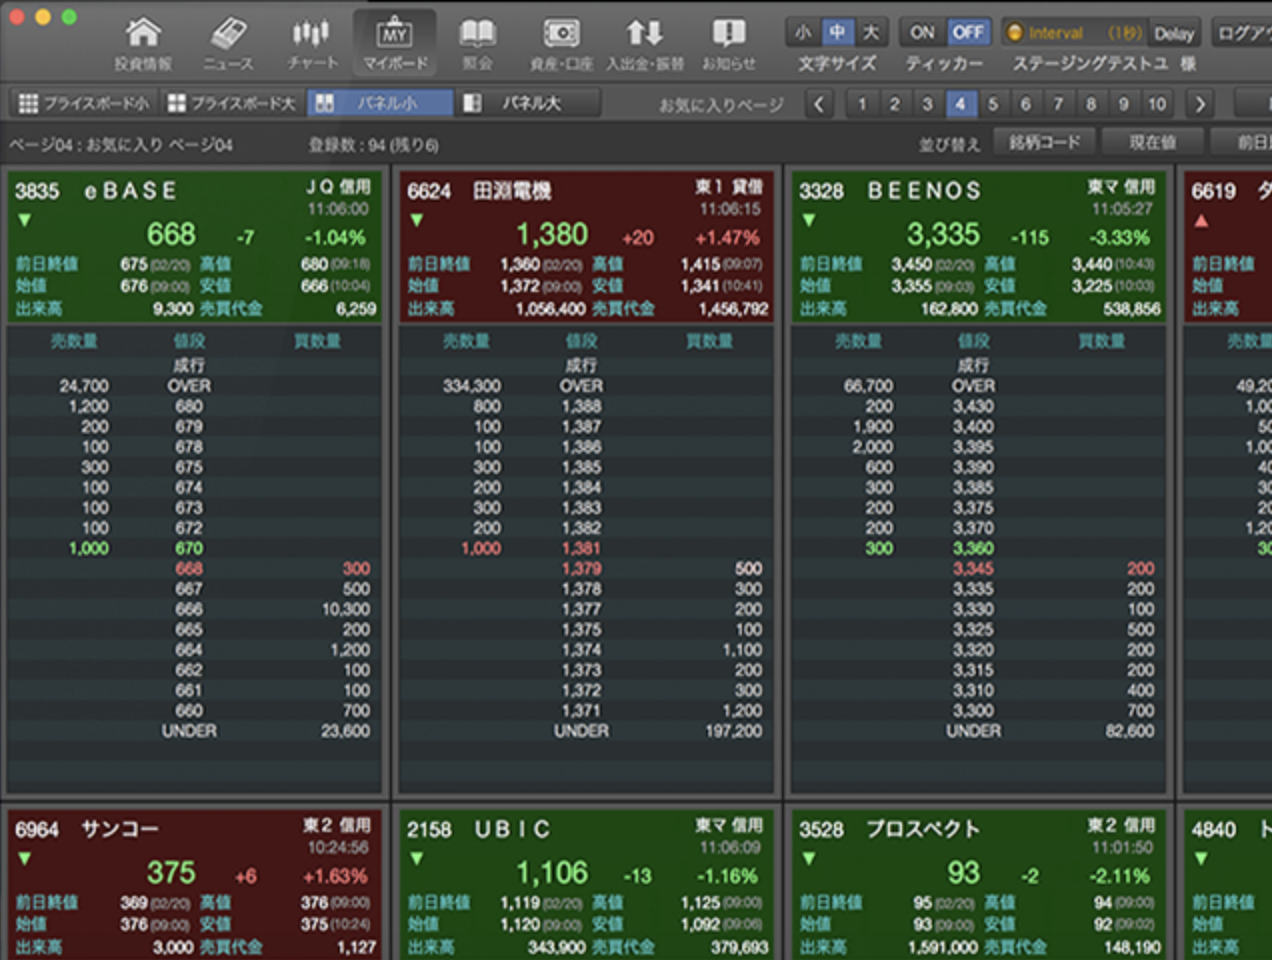This screenshot has width=1272, height=960.
Task: Switch to パネル小 view
Action: (x=379, y=103)
